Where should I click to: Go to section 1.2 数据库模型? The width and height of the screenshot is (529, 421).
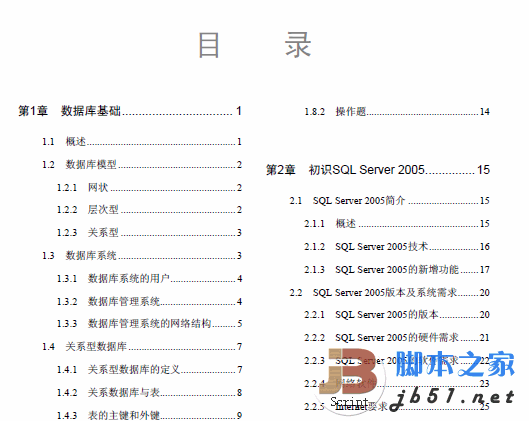pyautogui.click(x=142, y=165)
